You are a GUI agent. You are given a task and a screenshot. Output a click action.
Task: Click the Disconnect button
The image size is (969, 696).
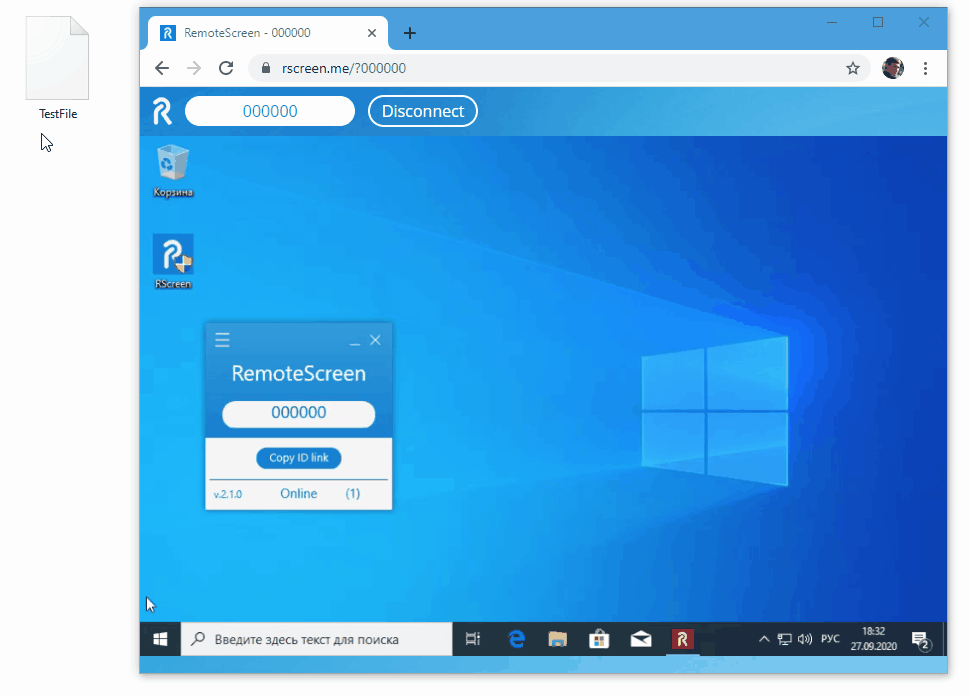pyautogui.click(x=422, y=110)
